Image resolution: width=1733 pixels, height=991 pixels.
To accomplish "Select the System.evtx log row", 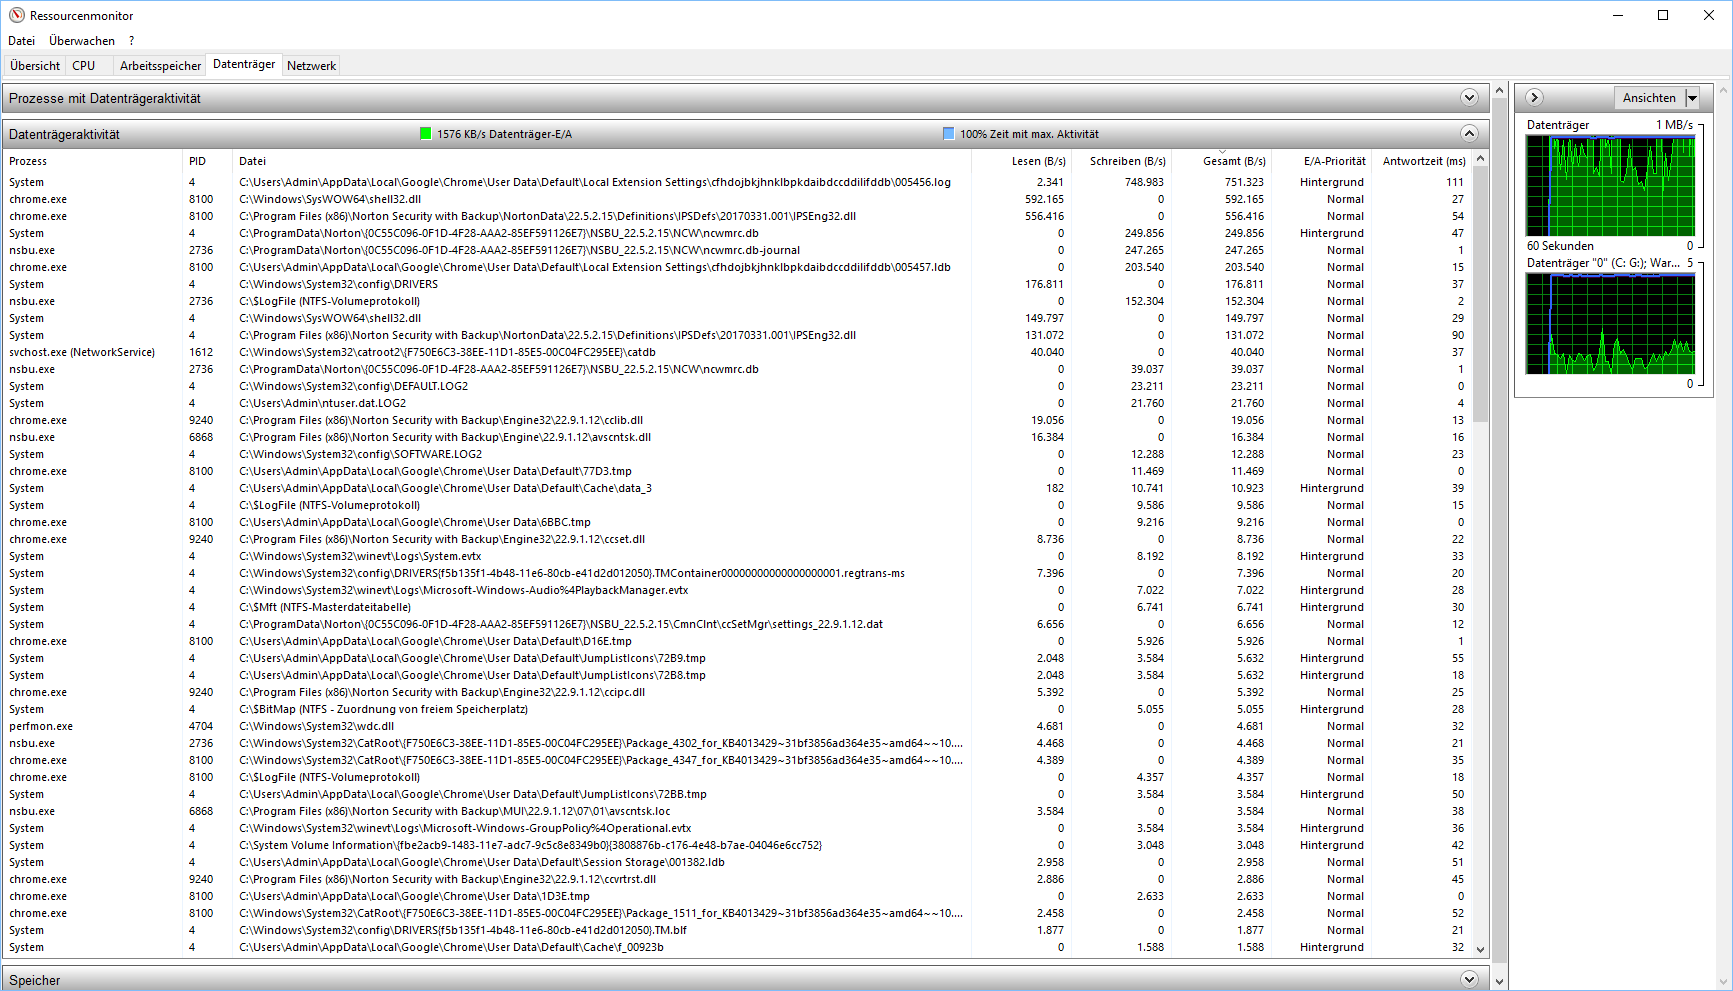I will coord(738,556).
